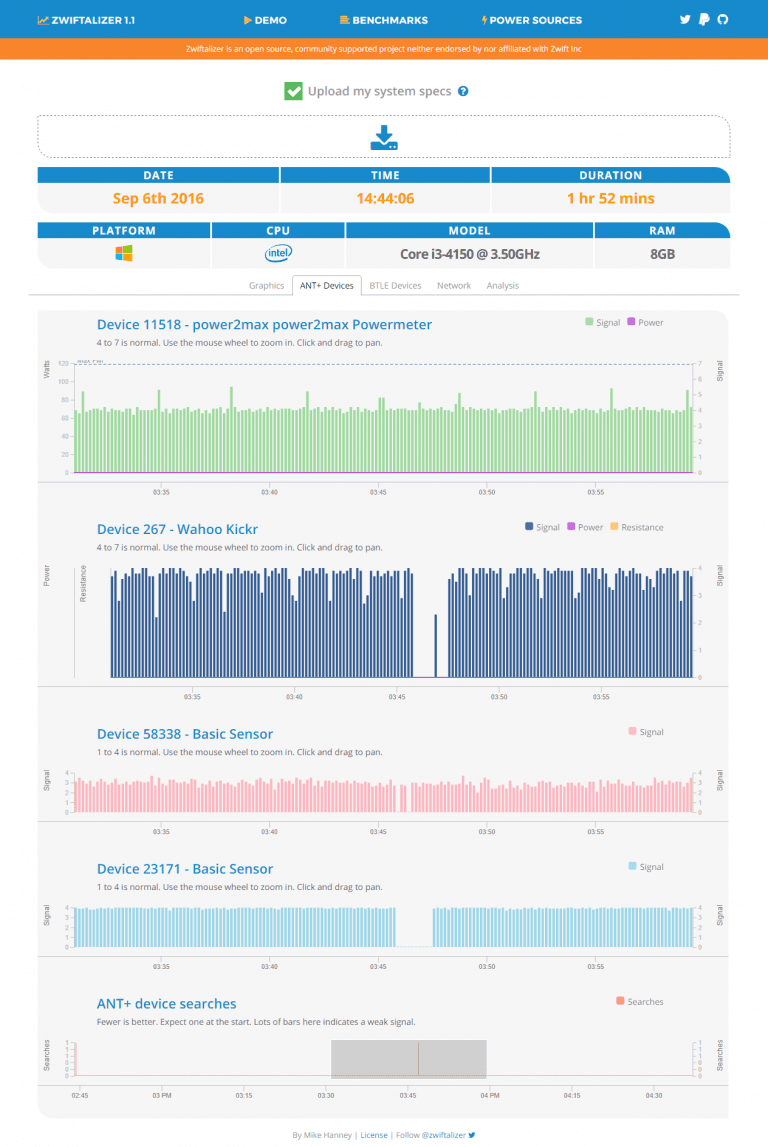Screen dimensions: 768x1147
Task: Click the time value 14:44:06
Action: 385,198
